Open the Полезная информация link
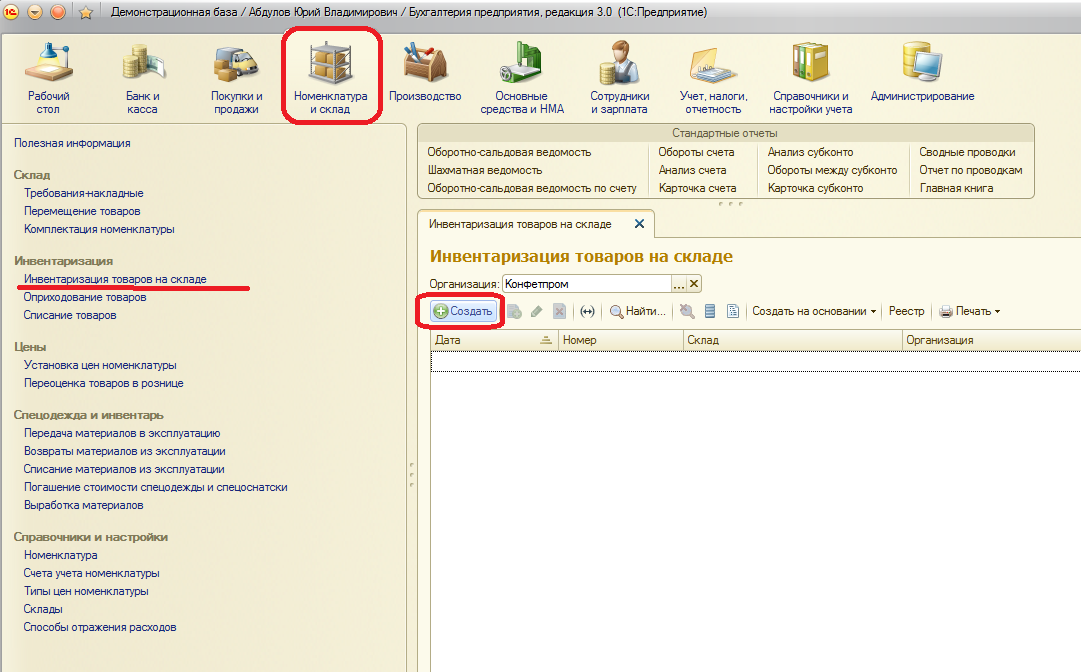 tap(72, 143)
